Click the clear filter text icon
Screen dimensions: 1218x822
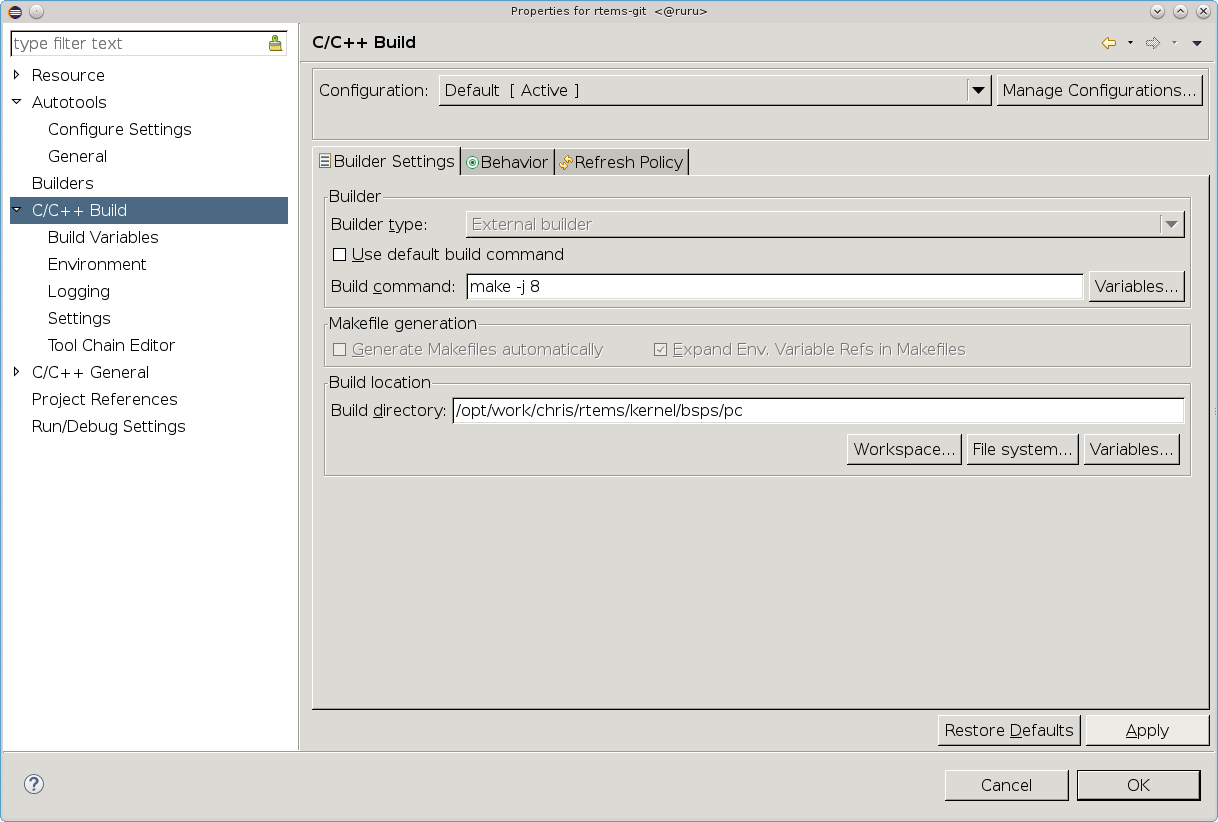(275, 44)
